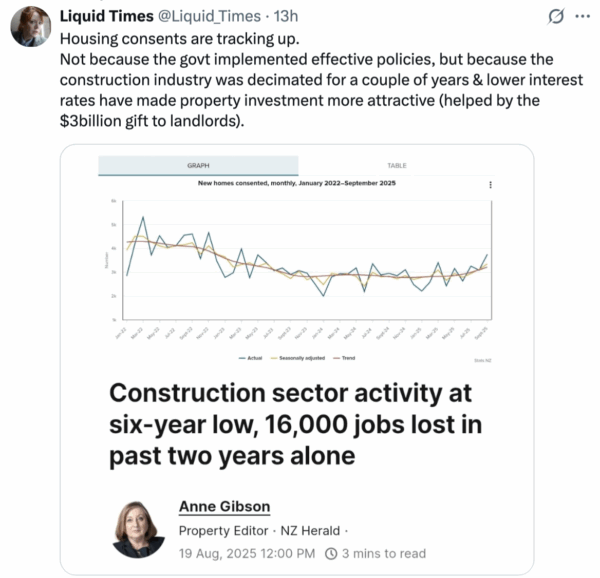Open the chart's vertical dots options menu

coord(490,185)
